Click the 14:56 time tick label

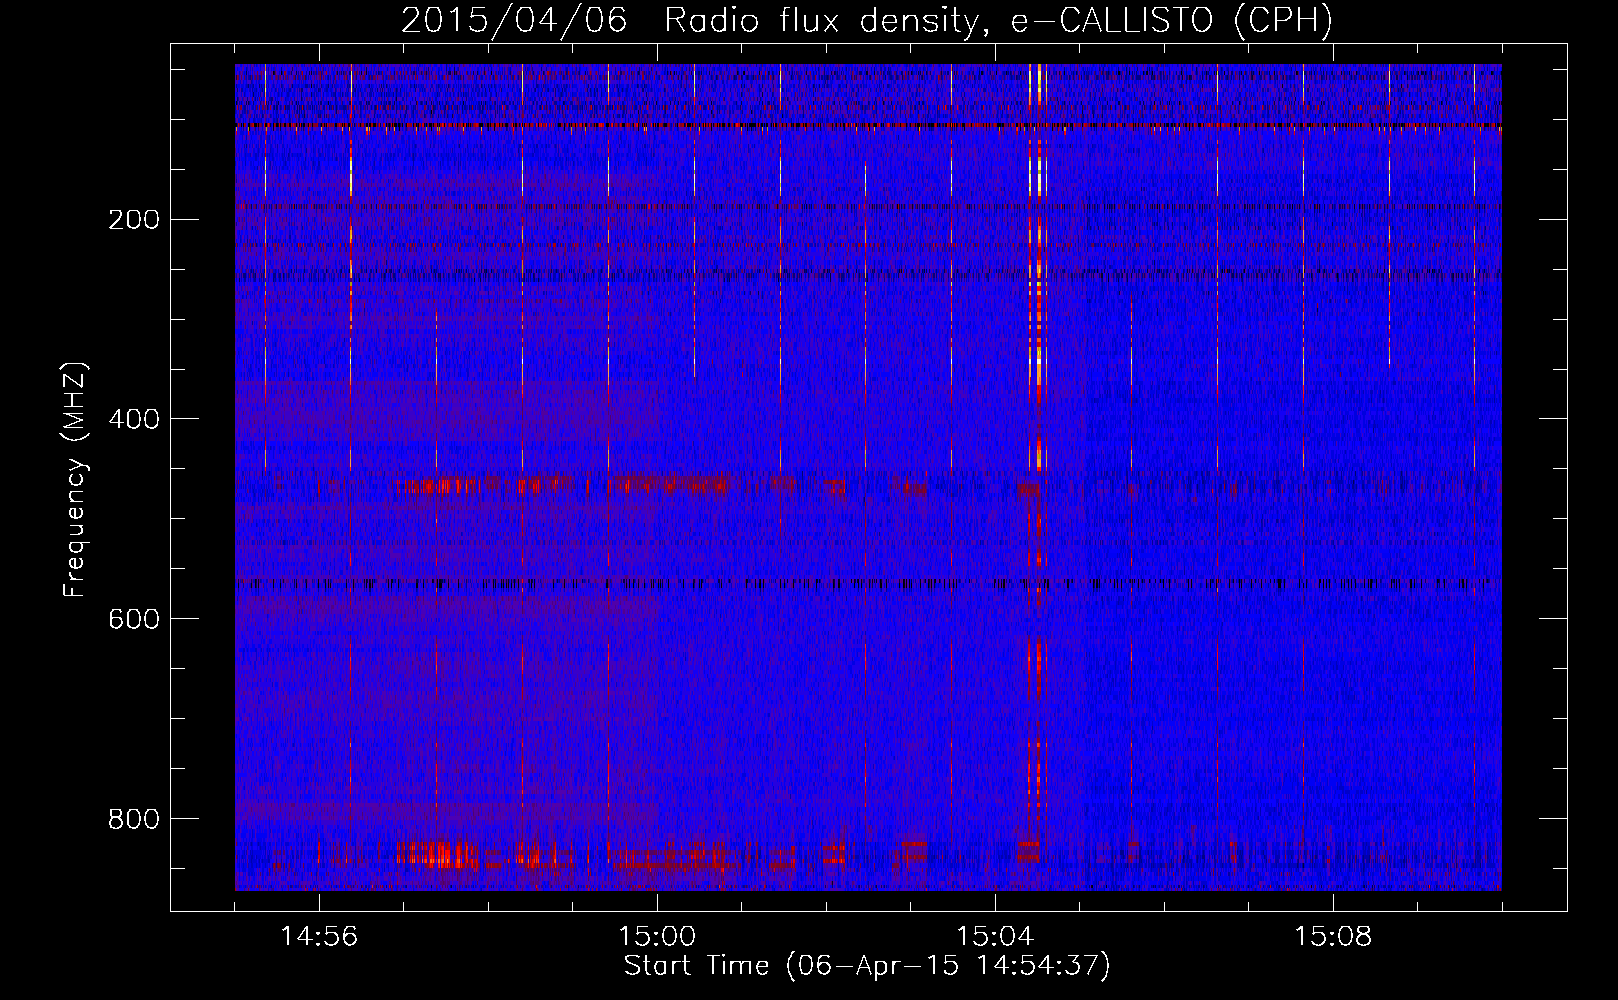click(319, 937)
